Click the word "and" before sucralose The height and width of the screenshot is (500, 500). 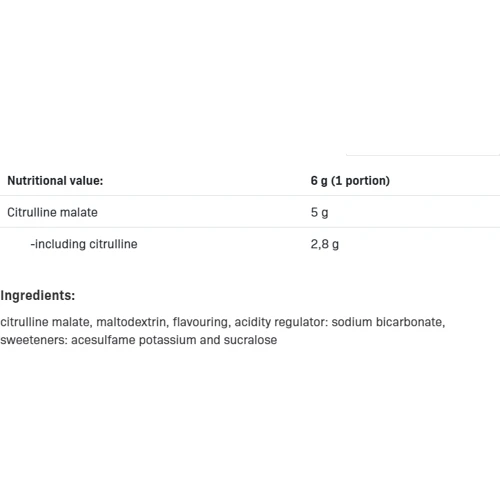point(210,340)
